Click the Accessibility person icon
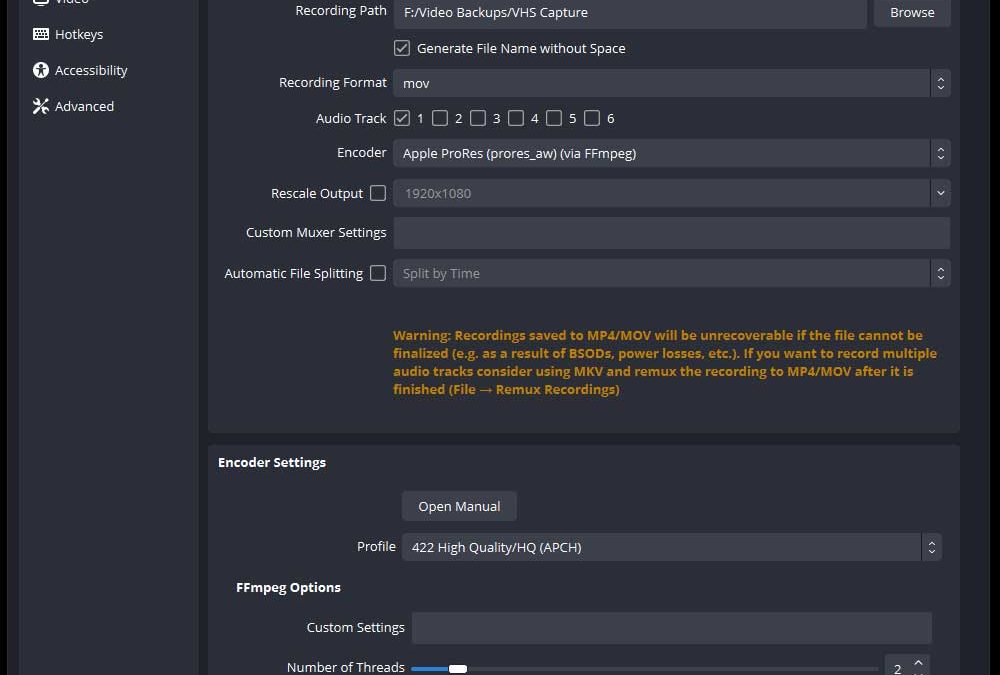The width and height of the screenshot is (1000, 675). pyautogui.click(x=41, y=70)
